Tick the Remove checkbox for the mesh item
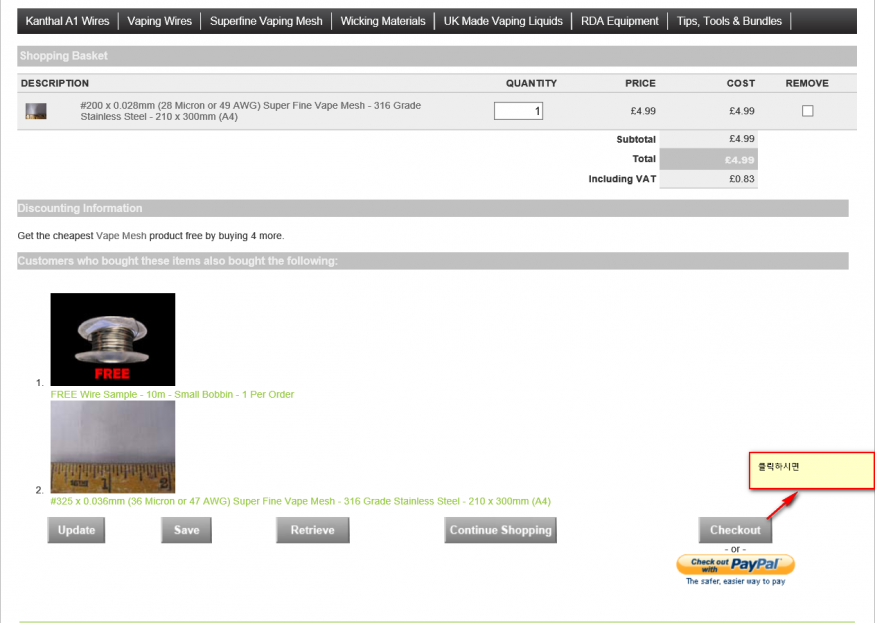 808,111
